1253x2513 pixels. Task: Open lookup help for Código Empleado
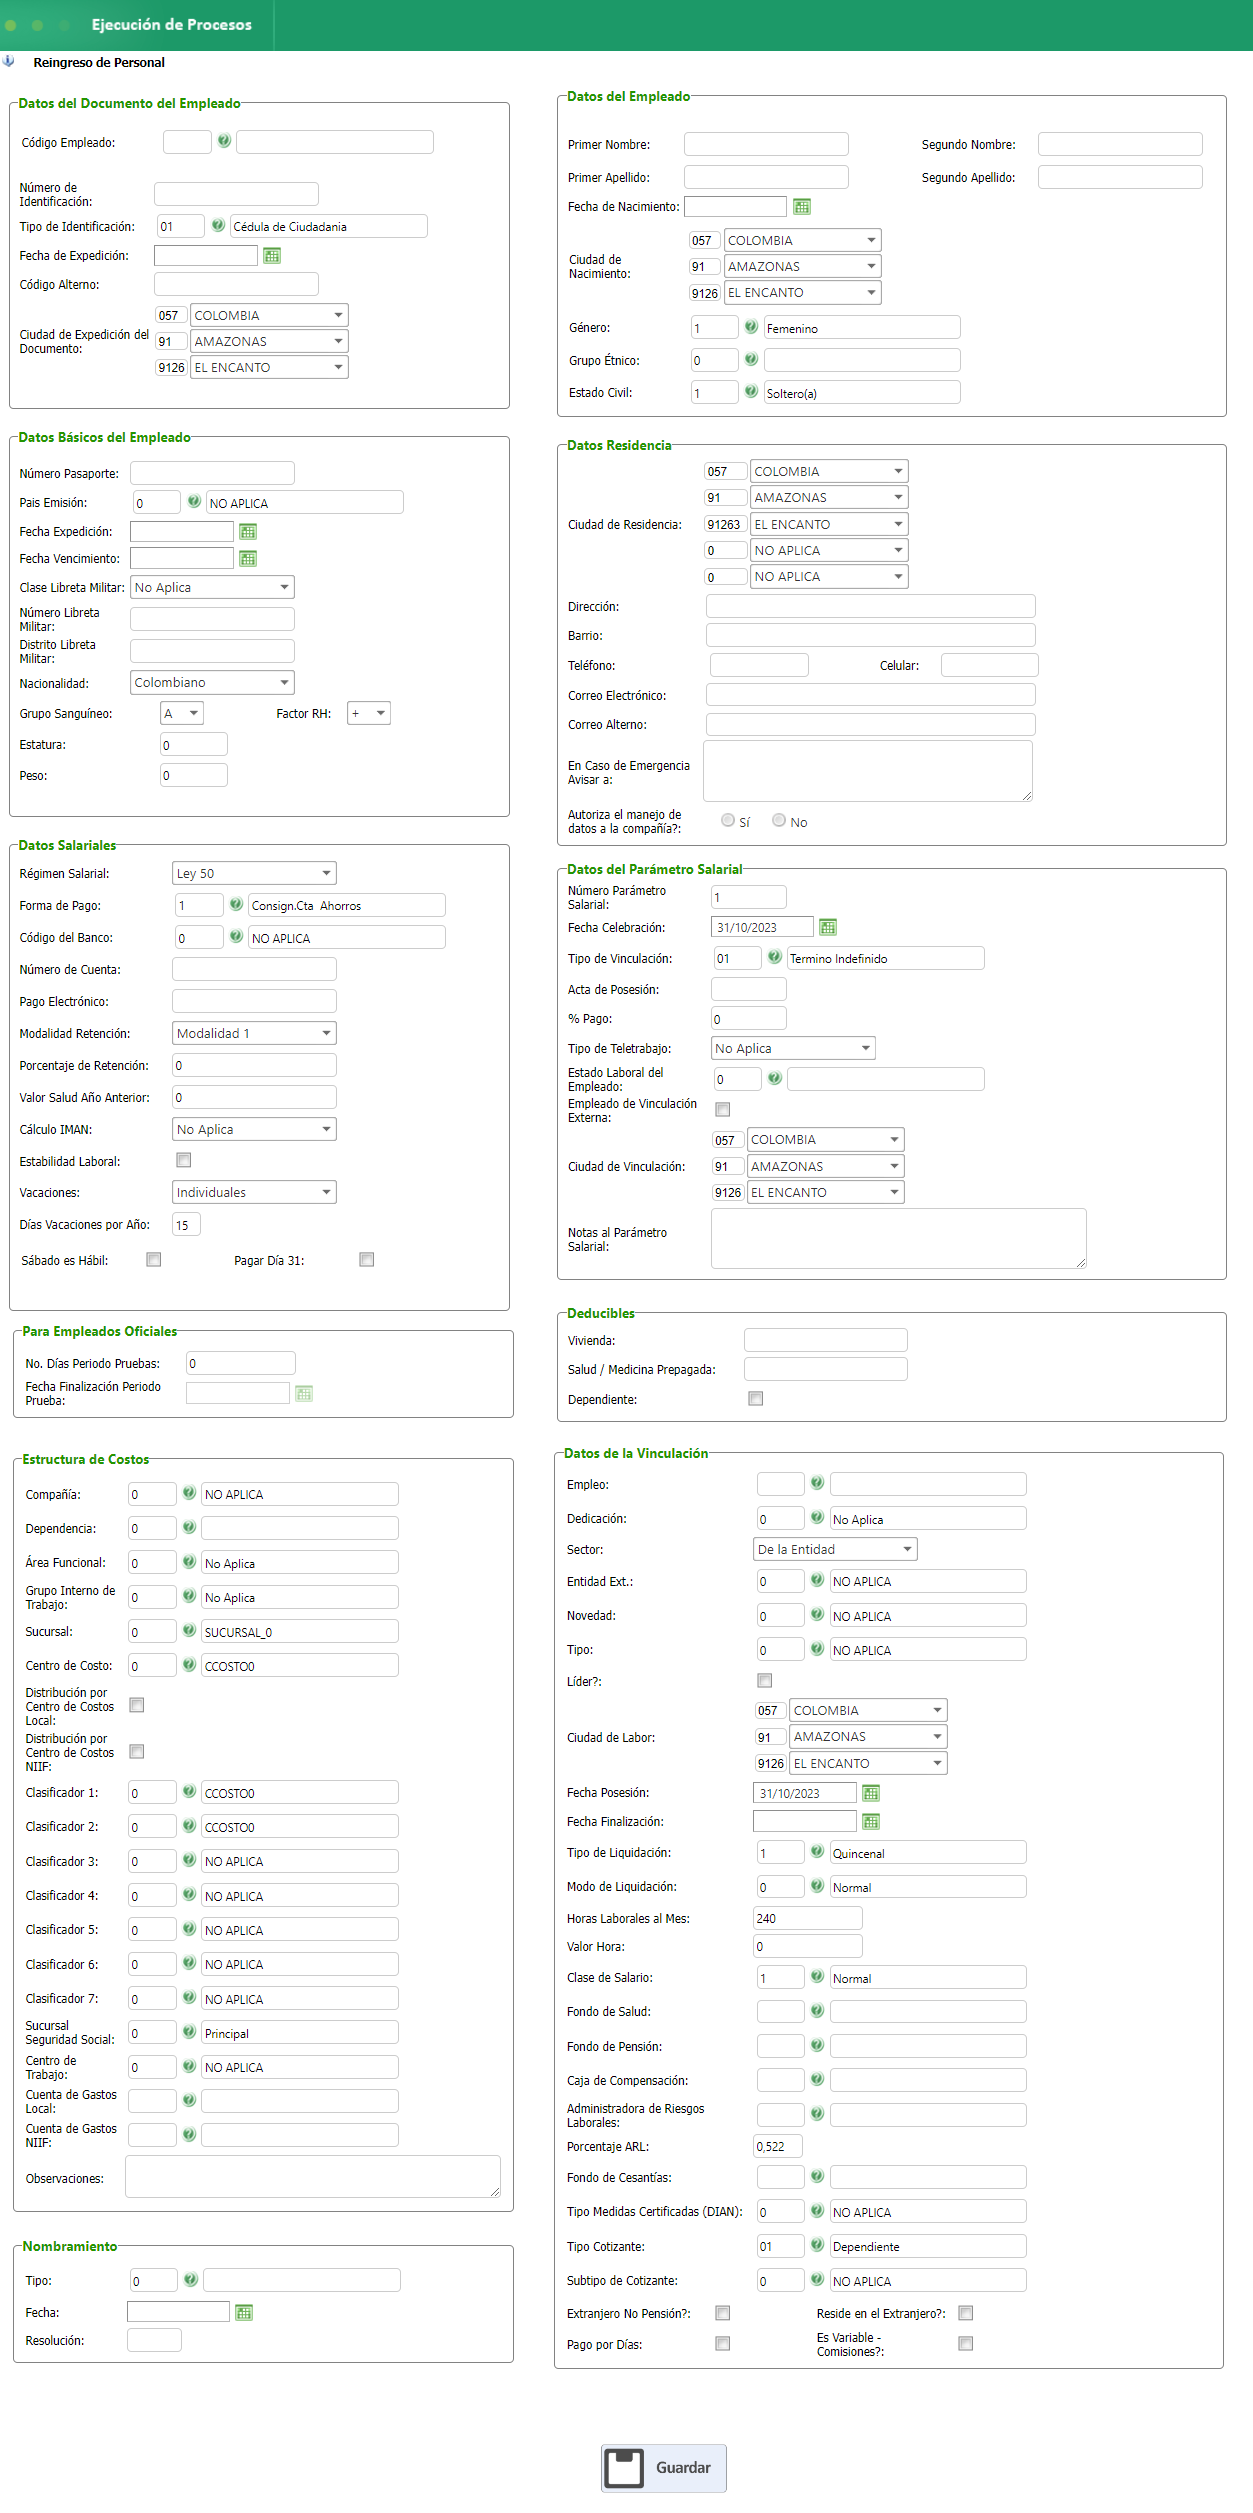(224, 141)
